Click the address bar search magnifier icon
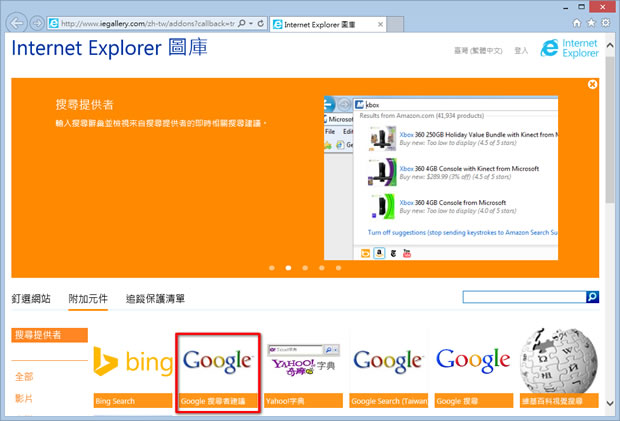The width and height of the screenshot is (620, 421). 242,23
